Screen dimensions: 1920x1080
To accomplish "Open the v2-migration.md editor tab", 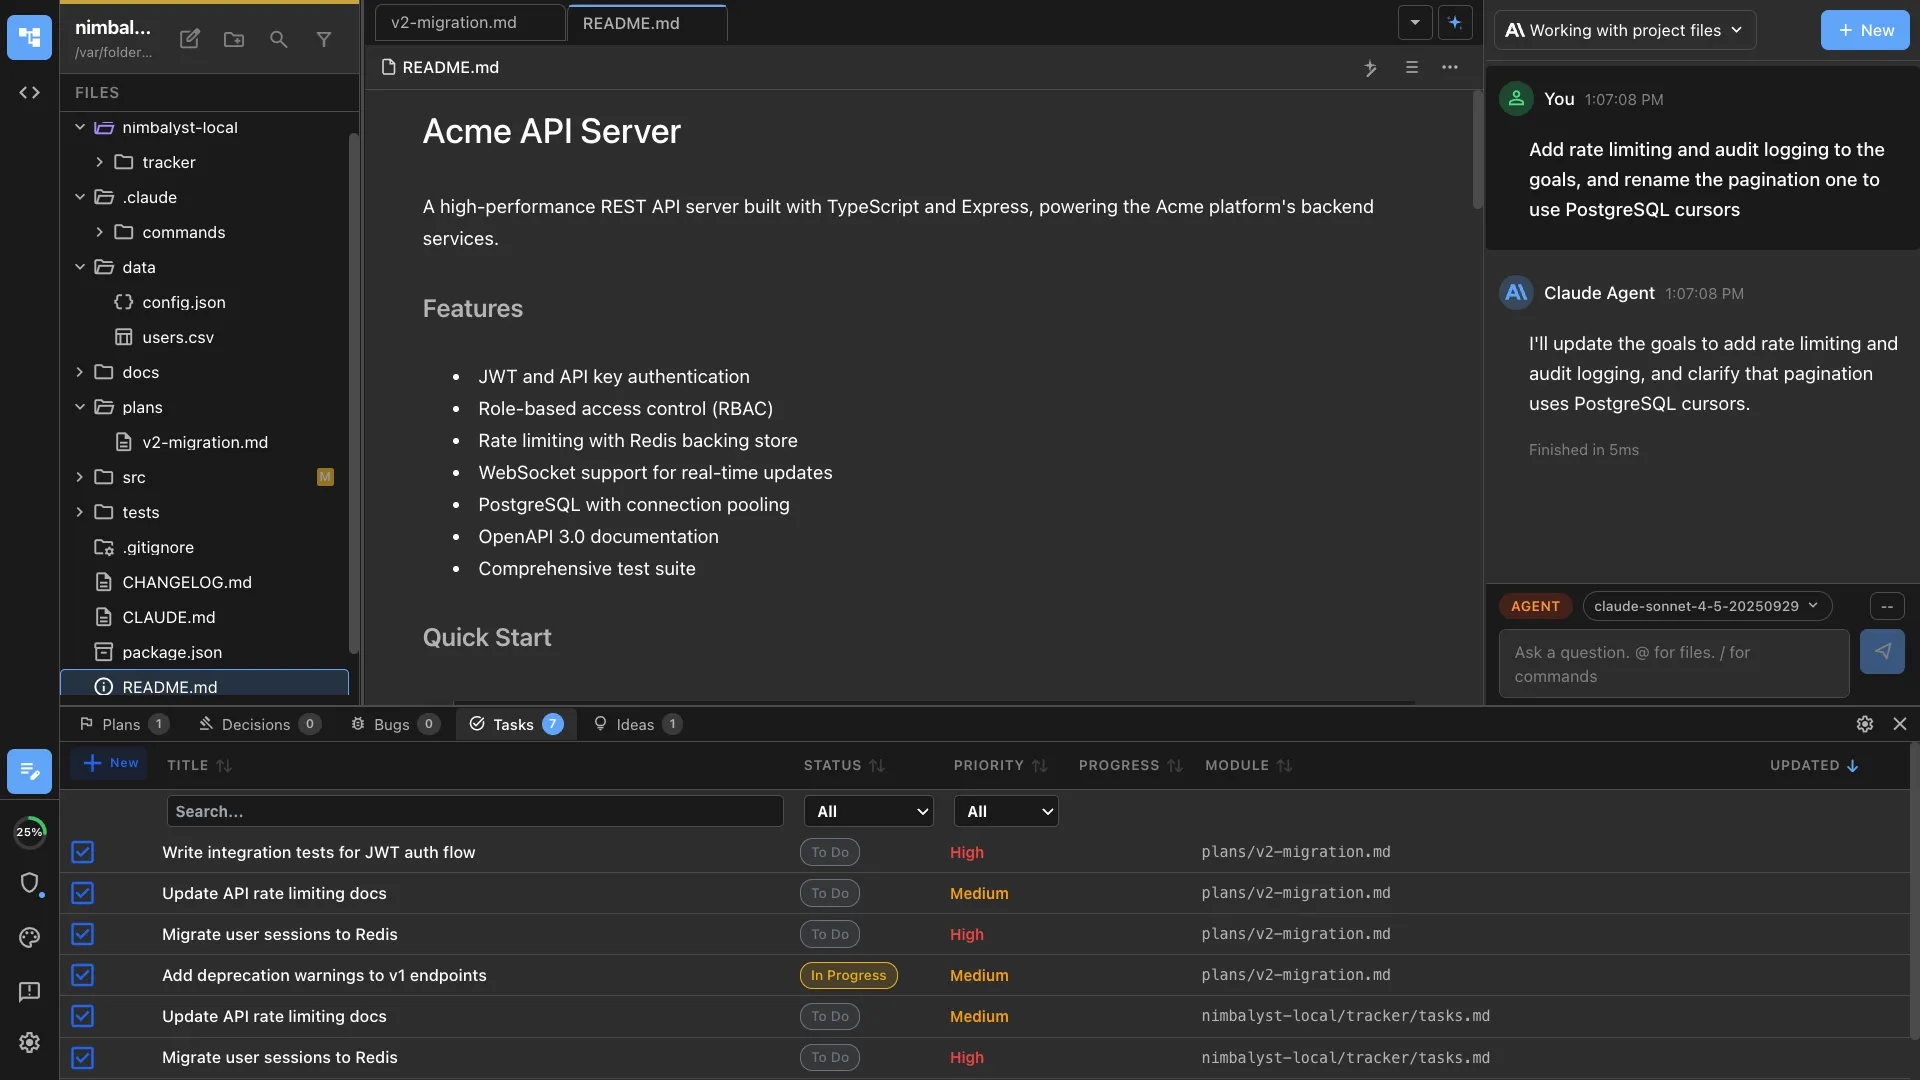I will (453, 21).
